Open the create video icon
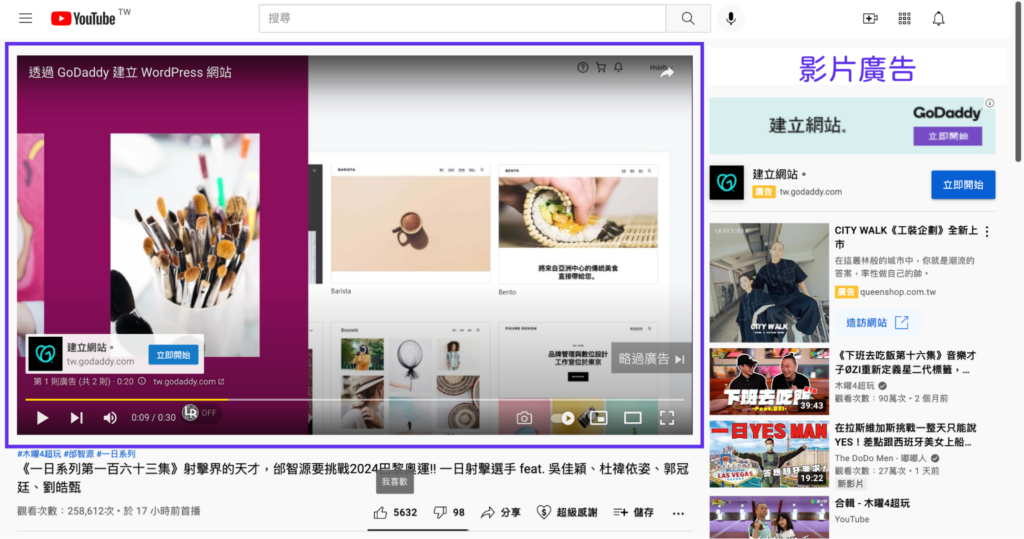The image size is (1024, 539). [x=870, y=18]
